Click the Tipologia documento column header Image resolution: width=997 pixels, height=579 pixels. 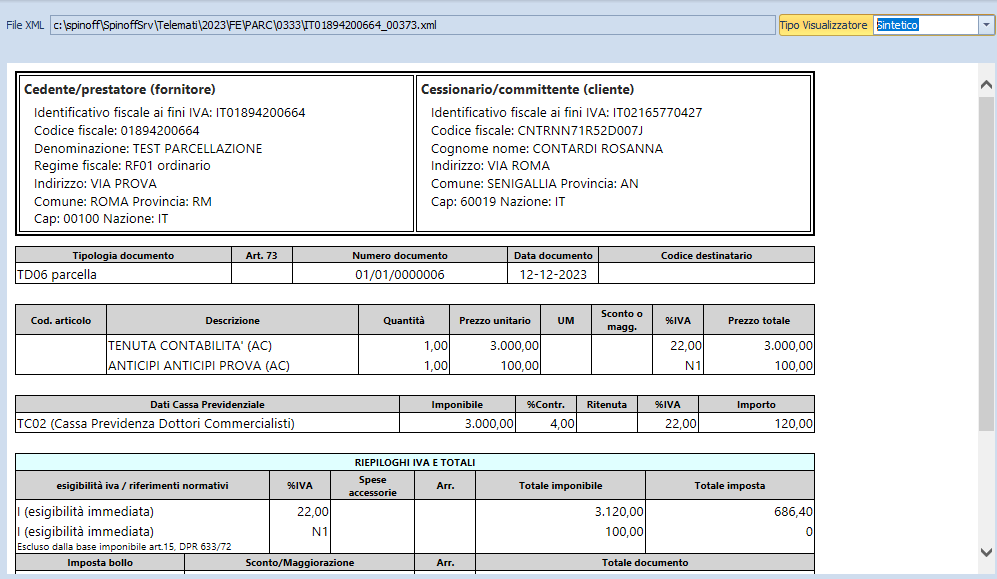pos(123,255)
